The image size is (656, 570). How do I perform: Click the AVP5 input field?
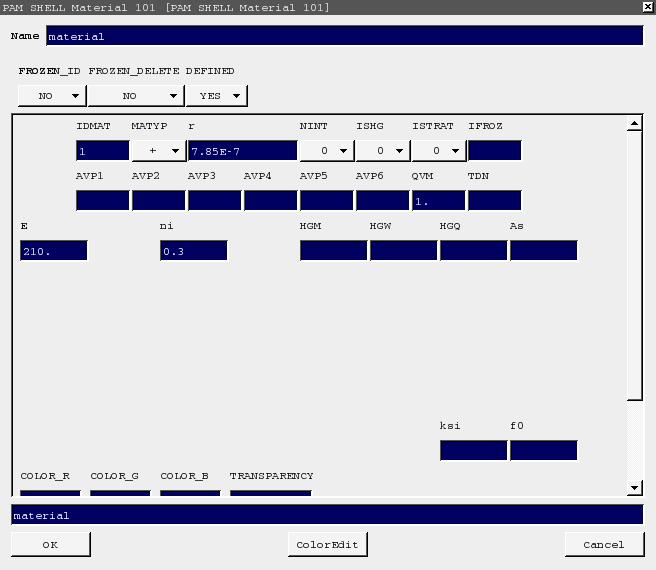click(x=327, y=200)
